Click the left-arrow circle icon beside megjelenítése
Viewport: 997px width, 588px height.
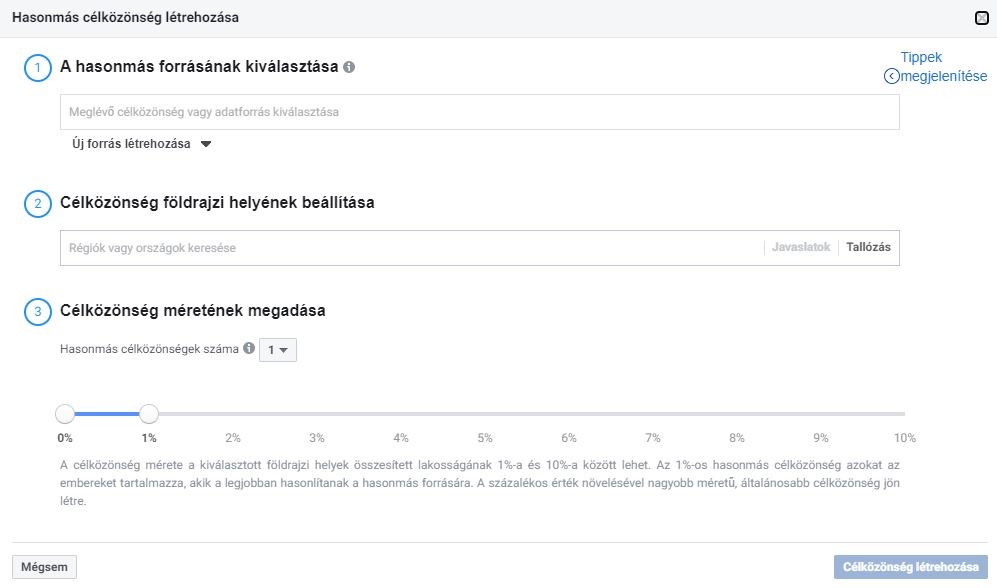point(891,76)
